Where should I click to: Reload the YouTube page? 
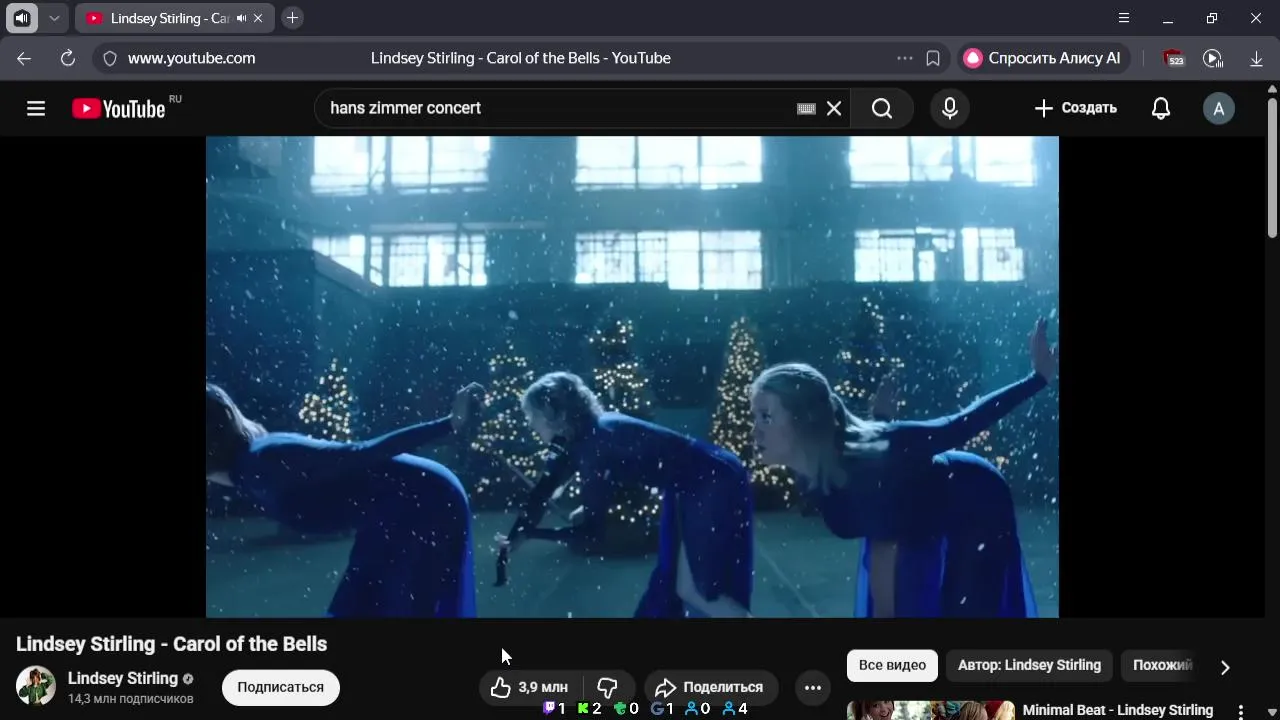point(68,58)
